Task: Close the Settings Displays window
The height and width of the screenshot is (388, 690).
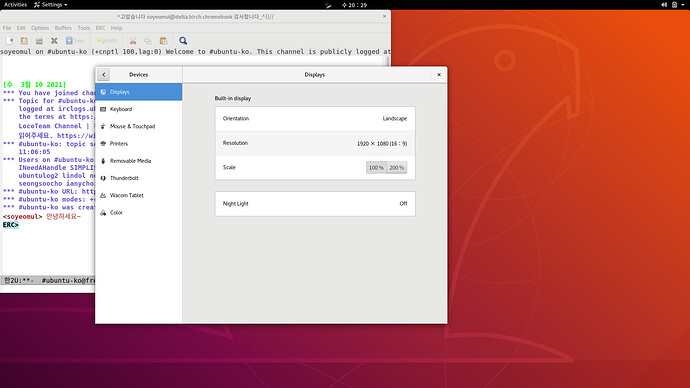Action: (x=439, y=74)
